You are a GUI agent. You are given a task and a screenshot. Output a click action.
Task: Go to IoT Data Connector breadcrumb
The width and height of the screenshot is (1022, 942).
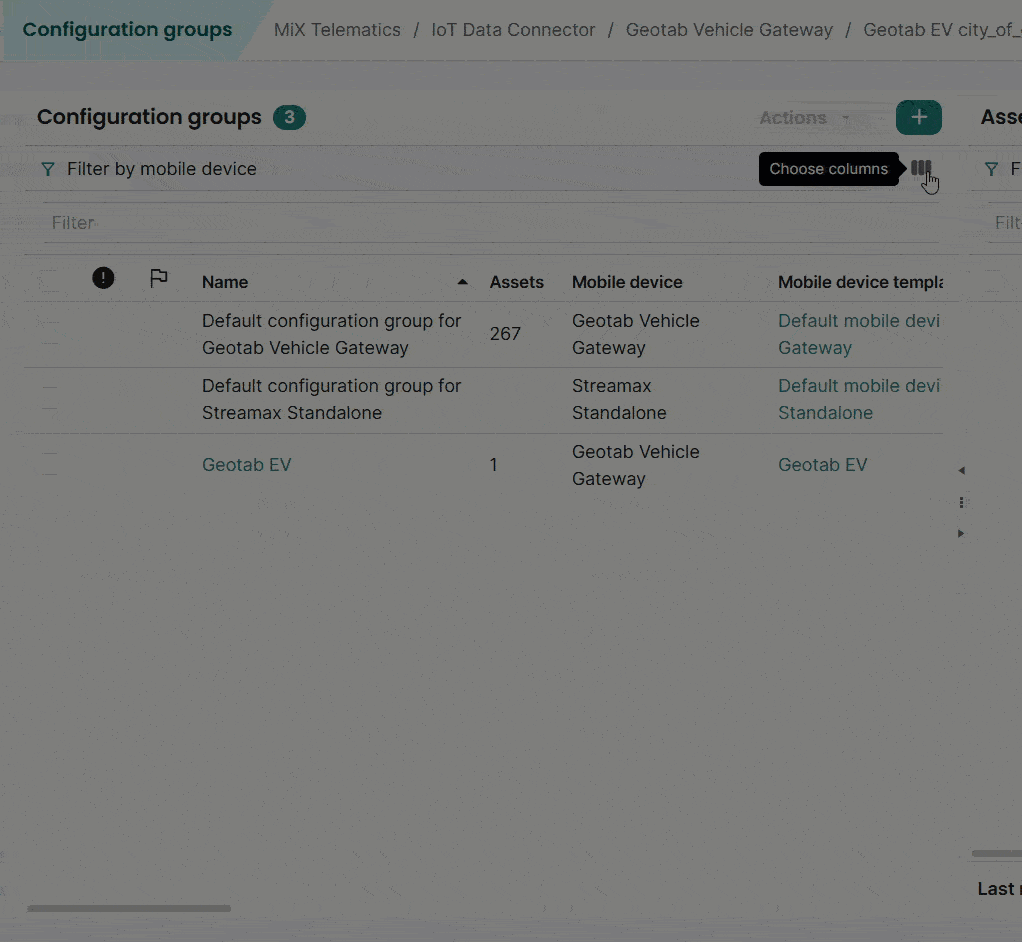[513, 30]
